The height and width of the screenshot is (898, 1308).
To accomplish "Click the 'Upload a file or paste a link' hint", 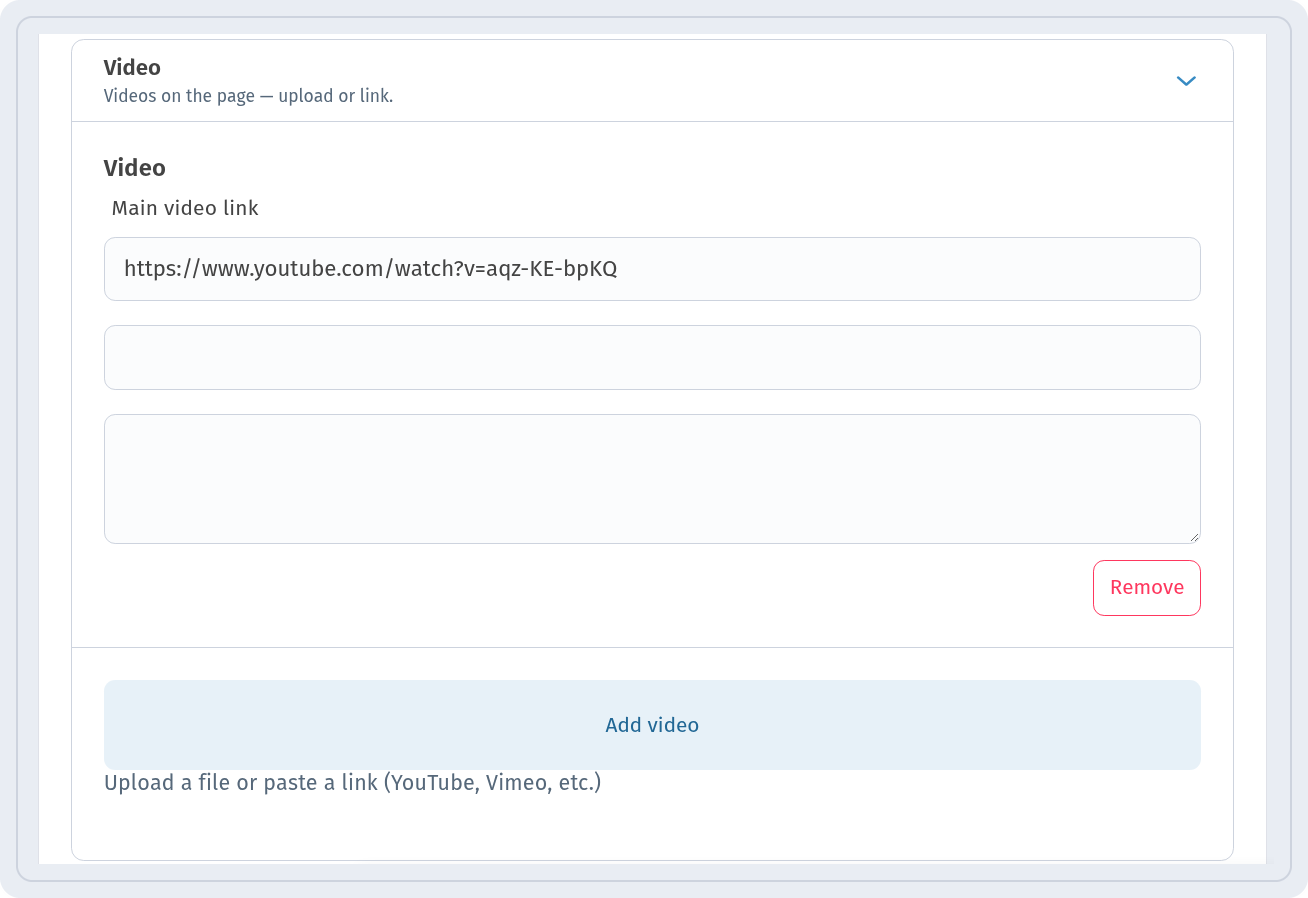I will pyautogui.click(x=353, y=783).
